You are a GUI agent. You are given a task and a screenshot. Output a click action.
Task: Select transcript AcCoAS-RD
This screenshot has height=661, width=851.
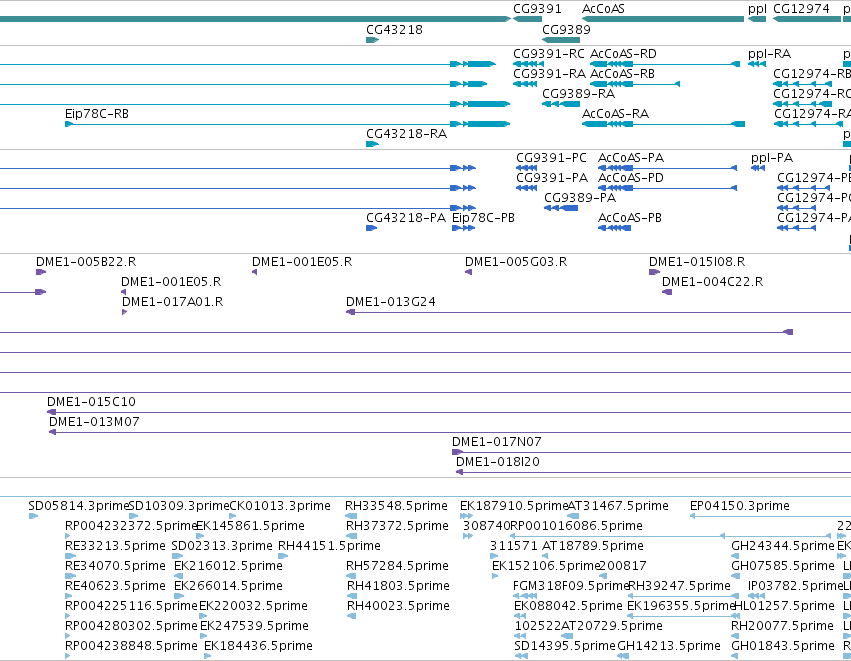623,54
